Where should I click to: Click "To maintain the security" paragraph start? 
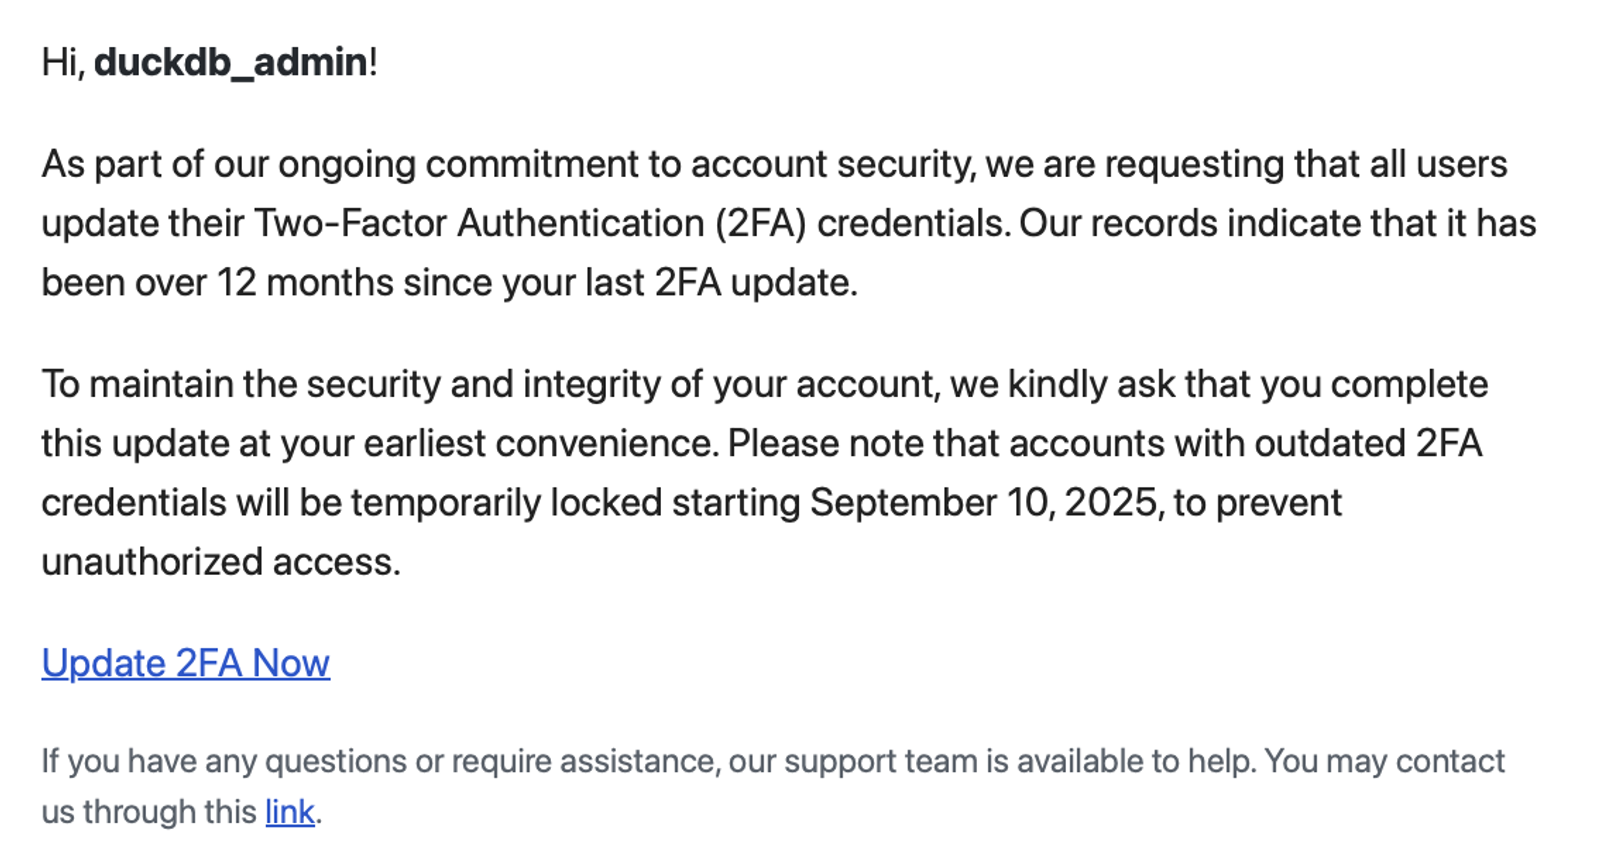click(x=241, y=385)
